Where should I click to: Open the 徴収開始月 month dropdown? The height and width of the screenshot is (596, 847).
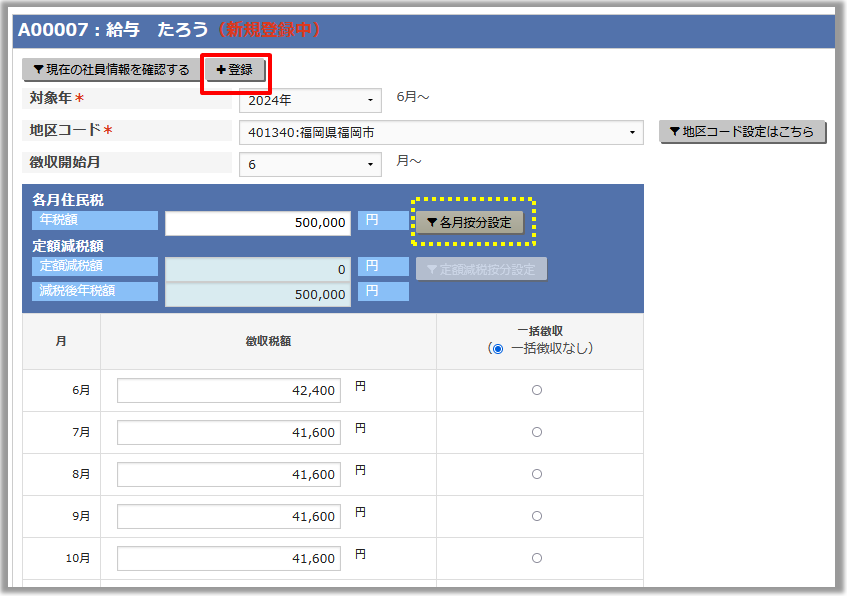tap(310, 164)
